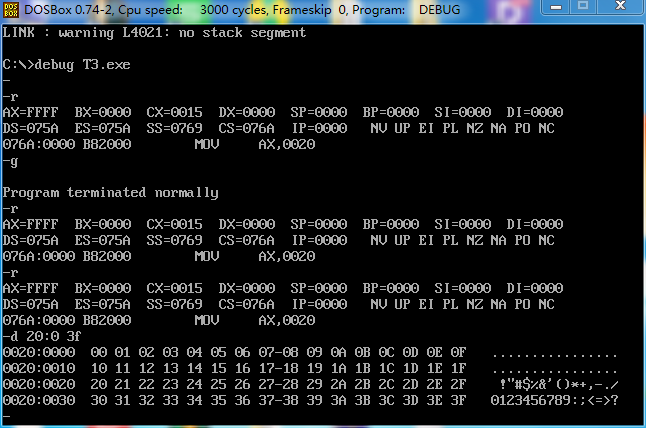Click the '-g' command line

(x=10, y=161)
